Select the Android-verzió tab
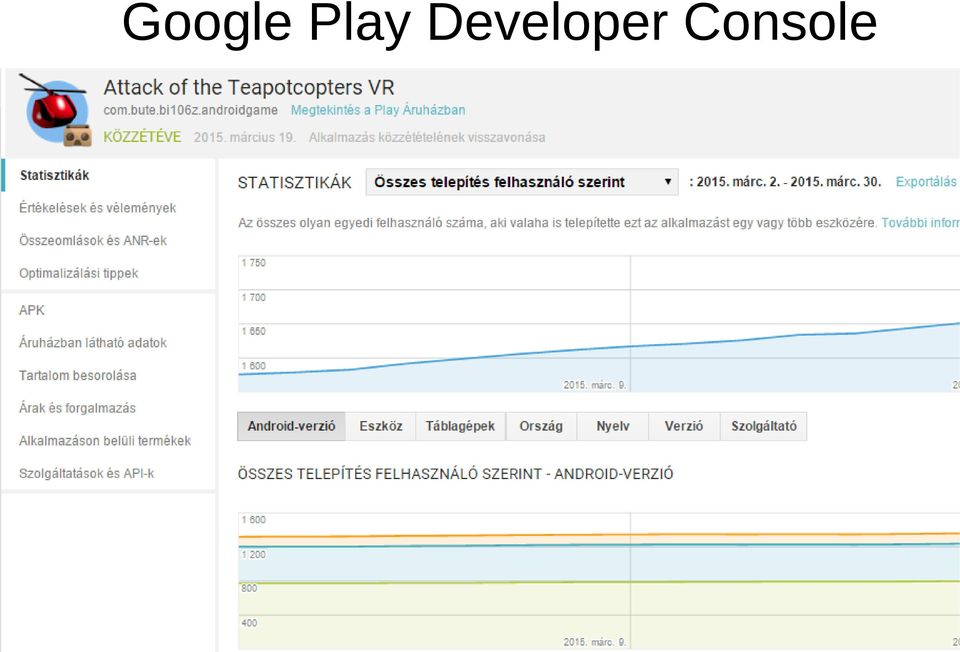The height and width of the screenshot is (652, 960). [291, 426]
